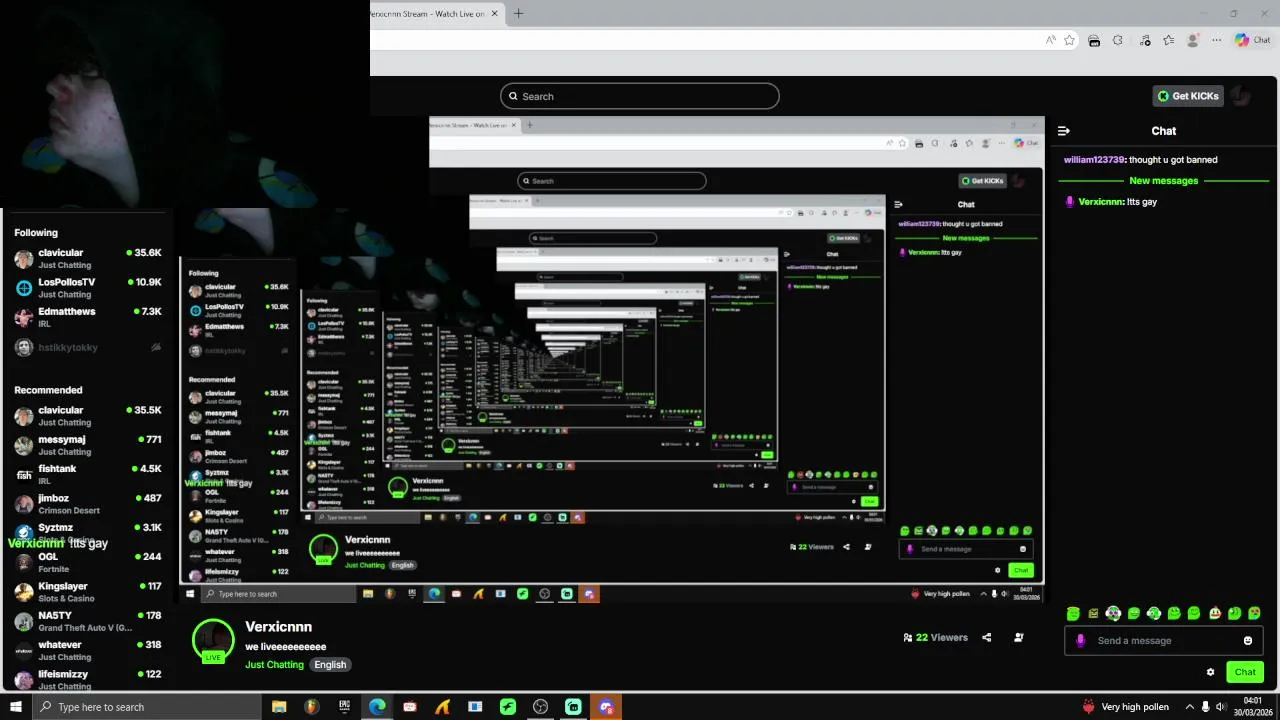Viewport: 1280px width, 720px height.
Task: Open recommended channel fishtank
Action: point(88,474)
